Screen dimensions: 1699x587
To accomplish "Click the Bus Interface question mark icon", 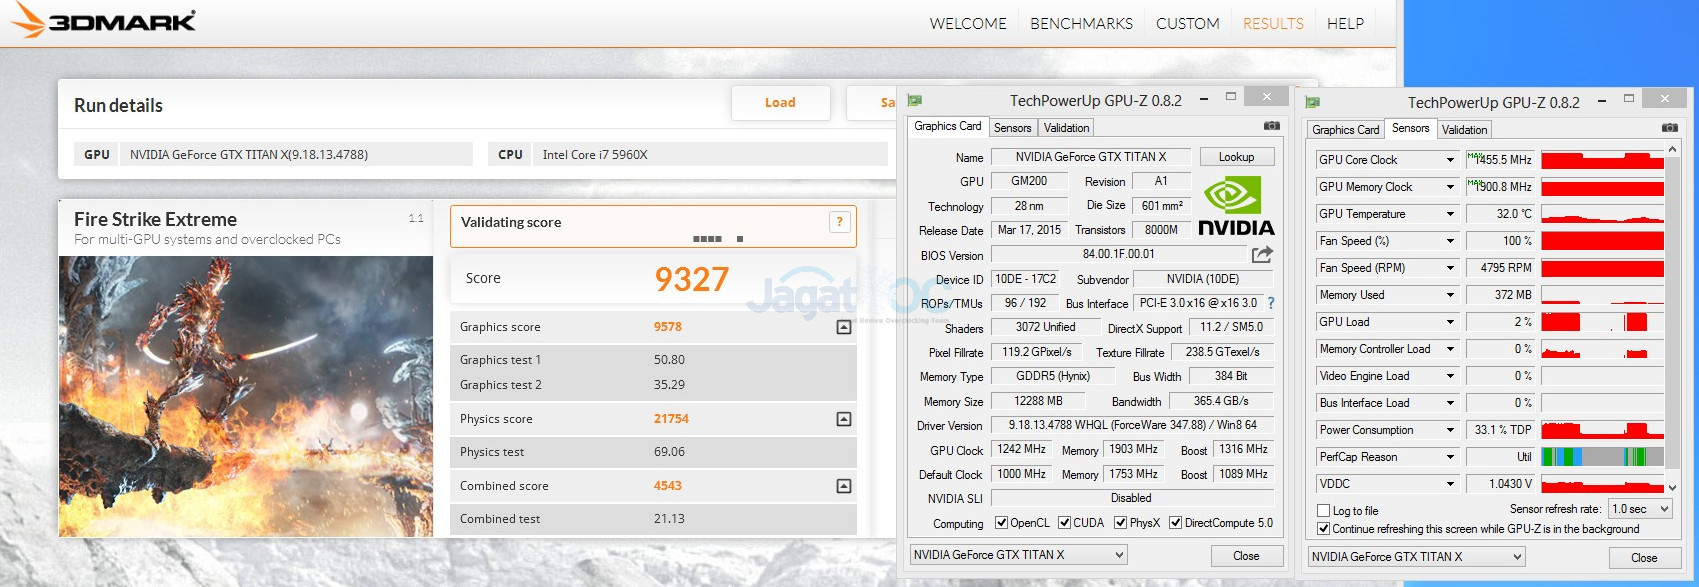I will (x=1271, y=303).
